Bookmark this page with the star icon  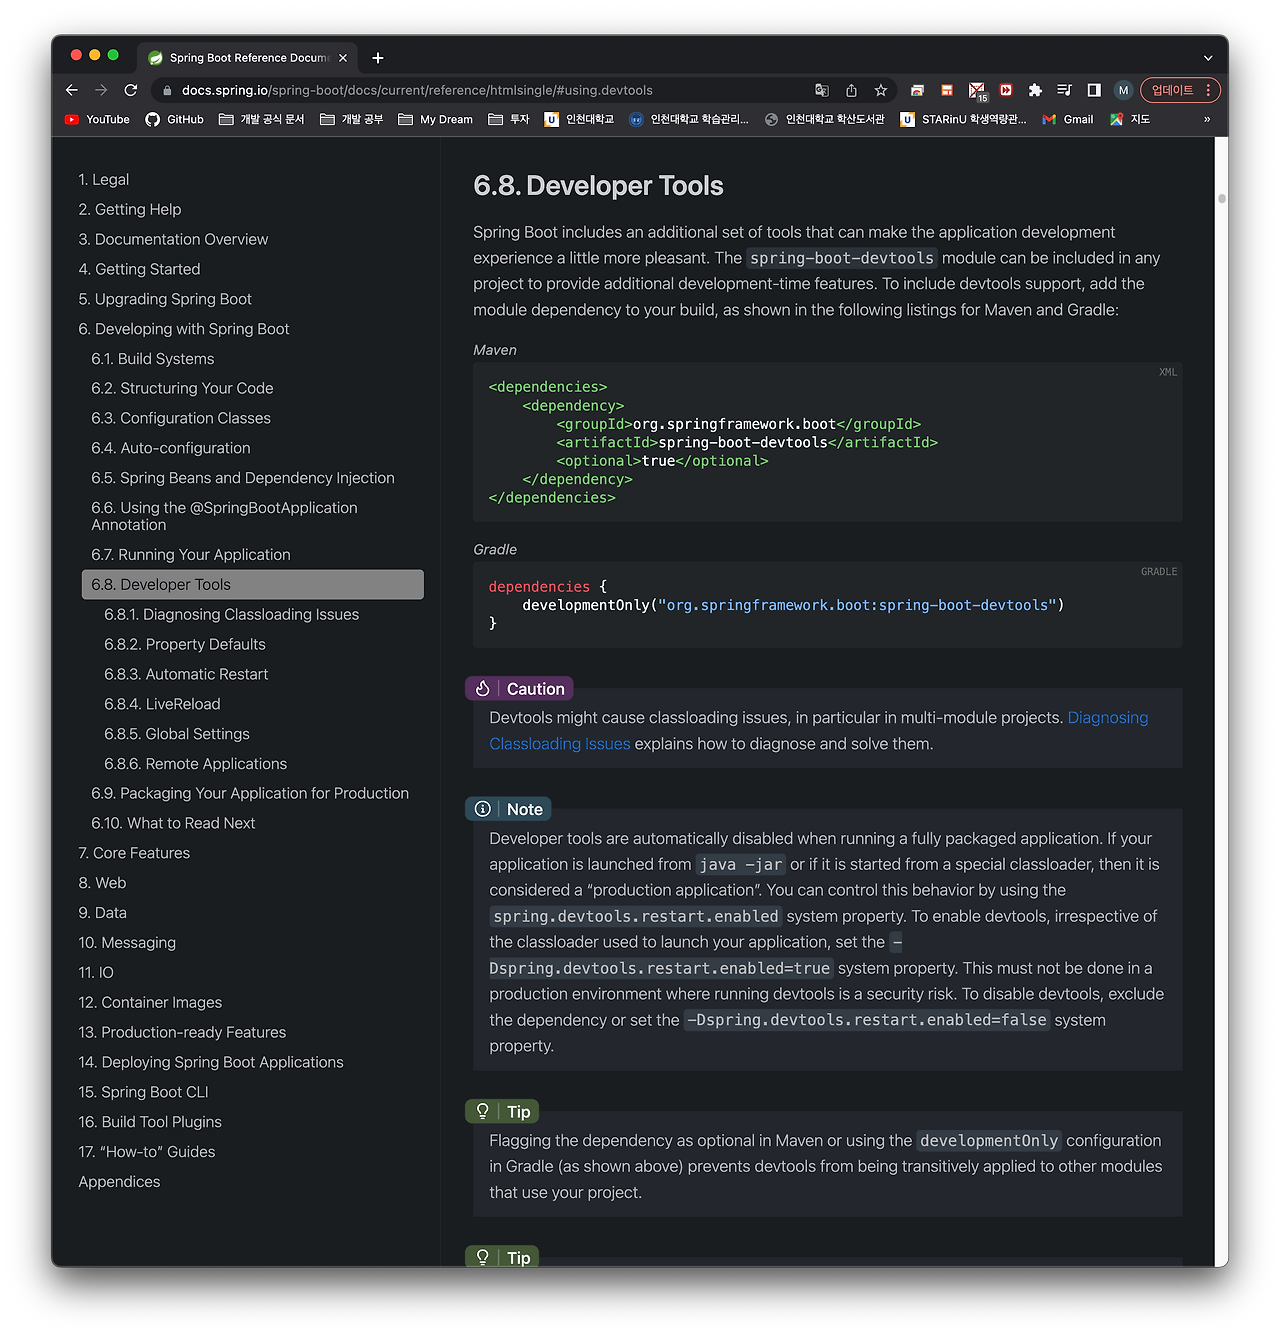coord(880,90)
